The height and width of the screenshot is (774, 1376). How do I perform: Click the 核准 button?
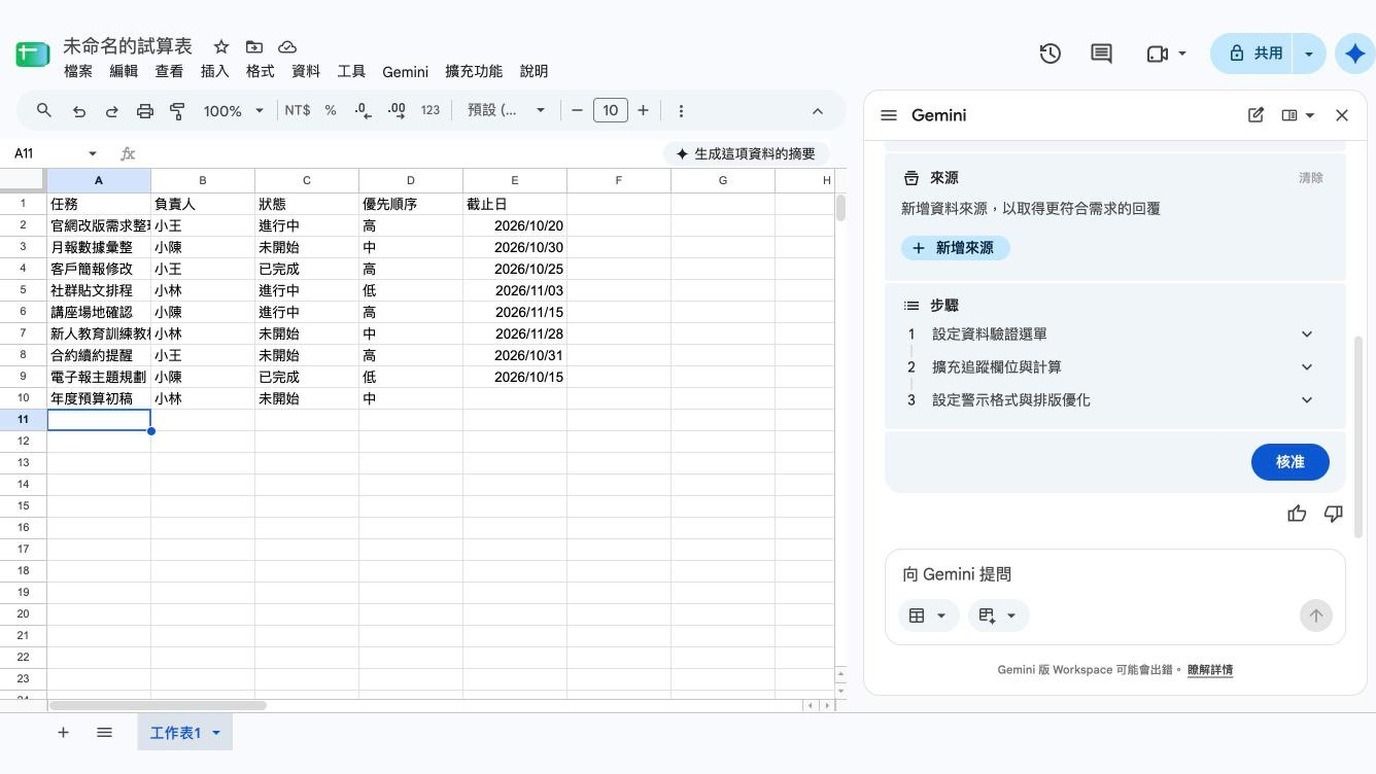pyautogui.click(x=1290, y=462)
